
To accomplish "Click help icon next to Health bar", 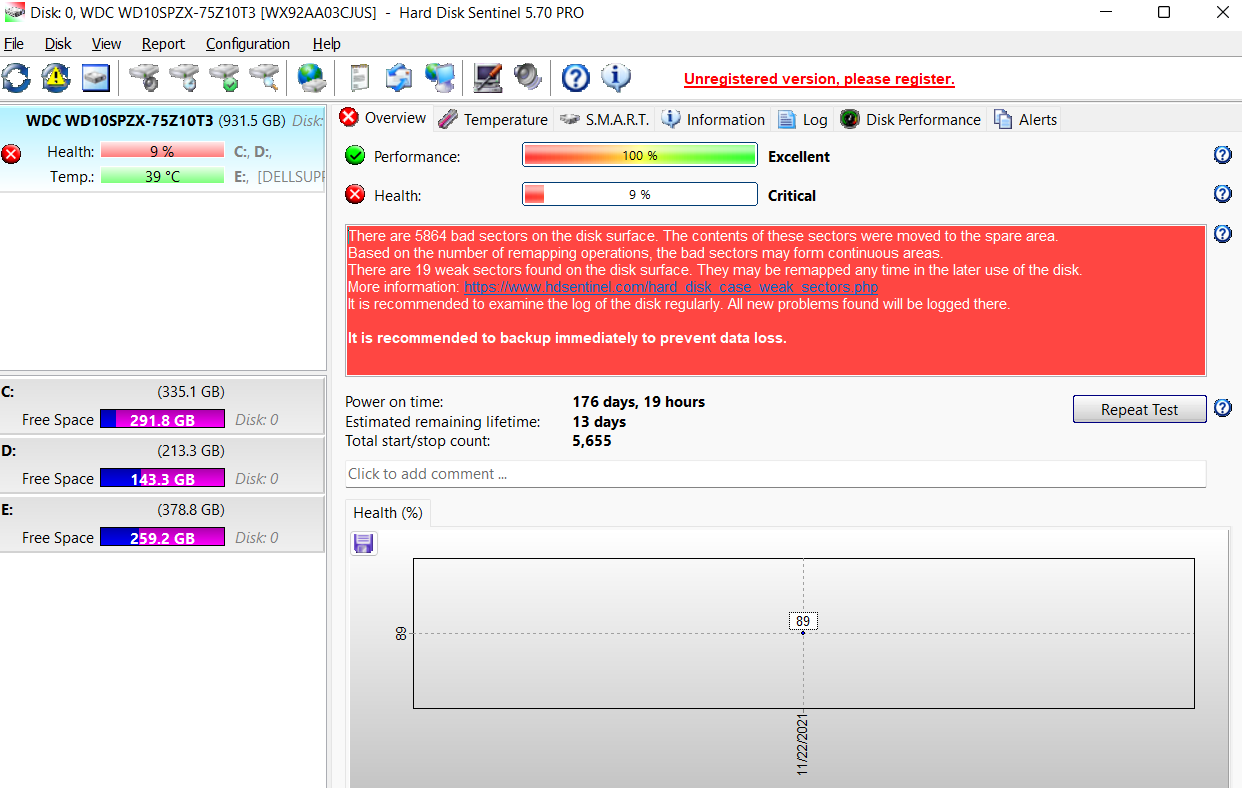I will (x=1222, y=194).
